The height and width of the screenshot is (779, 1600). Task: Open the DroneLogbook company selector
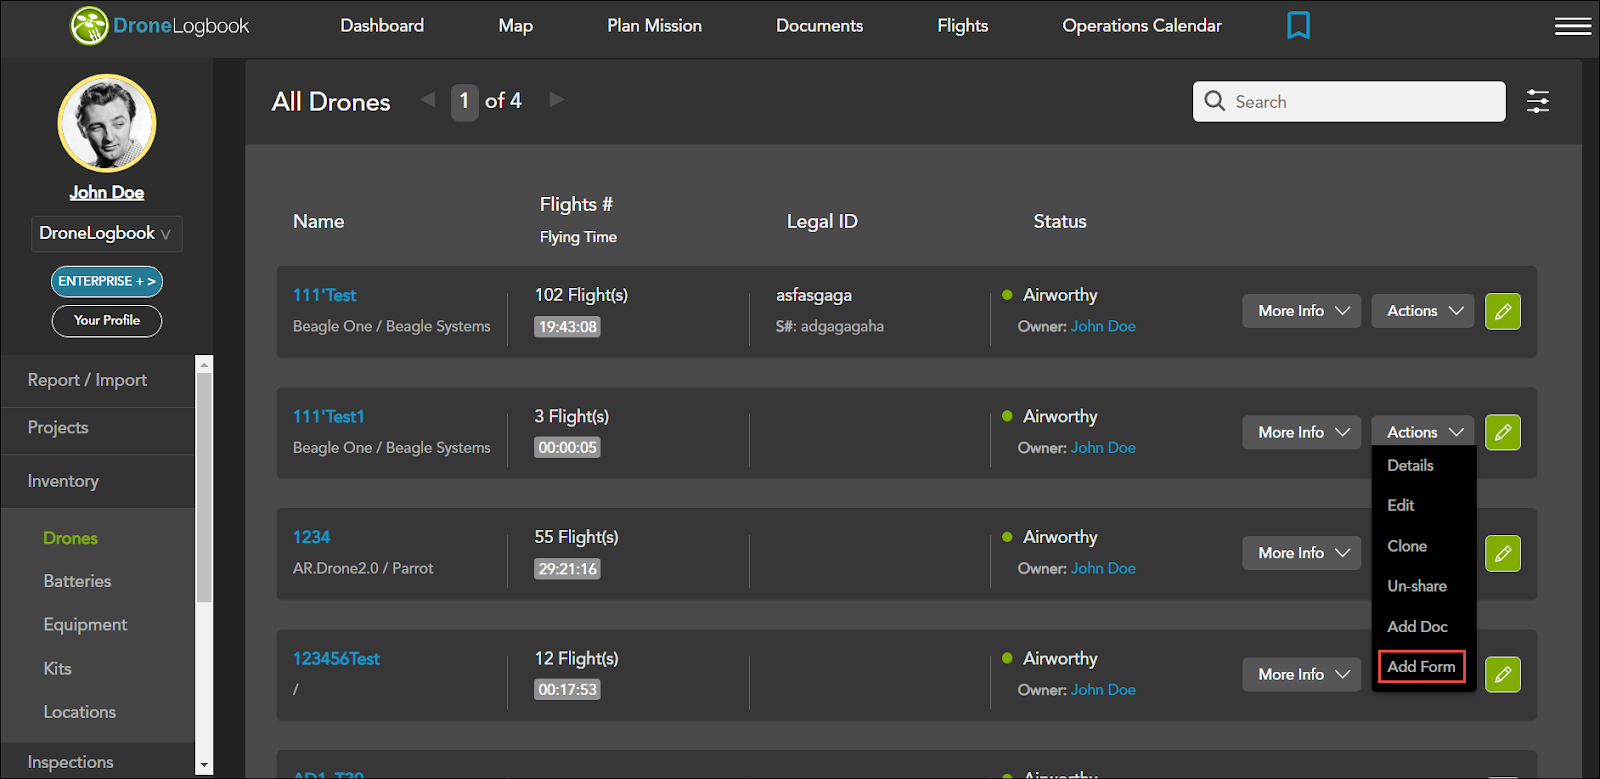106,233
